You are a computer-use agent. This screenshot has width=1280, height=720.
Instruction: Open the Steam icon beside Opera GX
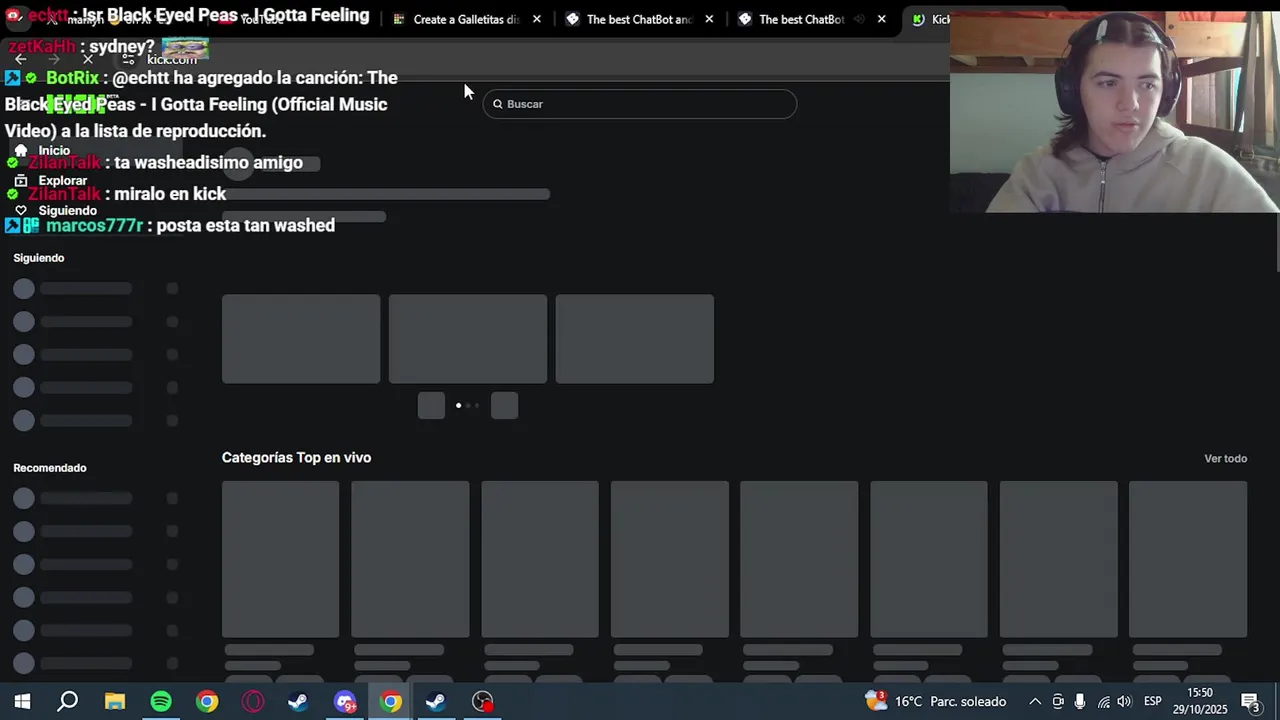[298, 701]
